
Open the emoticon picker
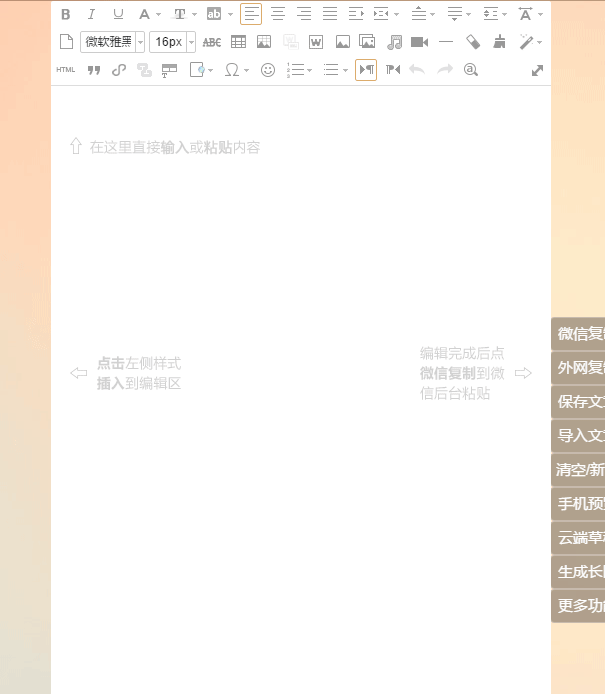[x=268, y=70]
